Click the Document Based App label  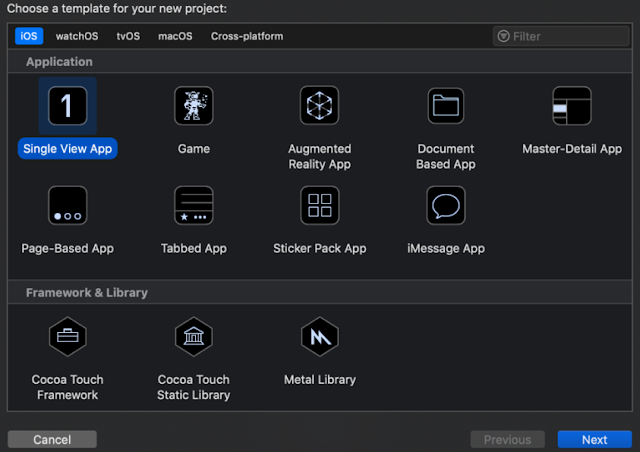pos(446,156)
